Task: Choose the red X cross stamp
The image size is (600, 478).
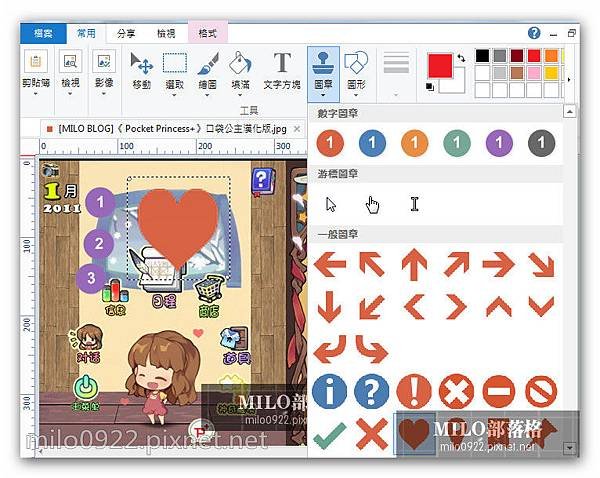Action: point(372,434)
